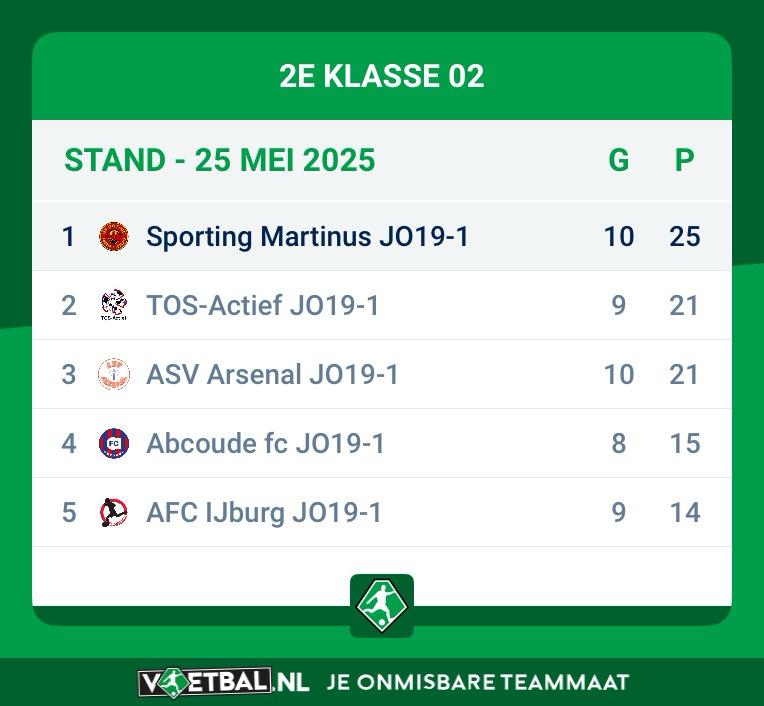The image size is (764, 706).
Task: Open ASV Arsenal JO19-1 team row
Action: point(382,374)
